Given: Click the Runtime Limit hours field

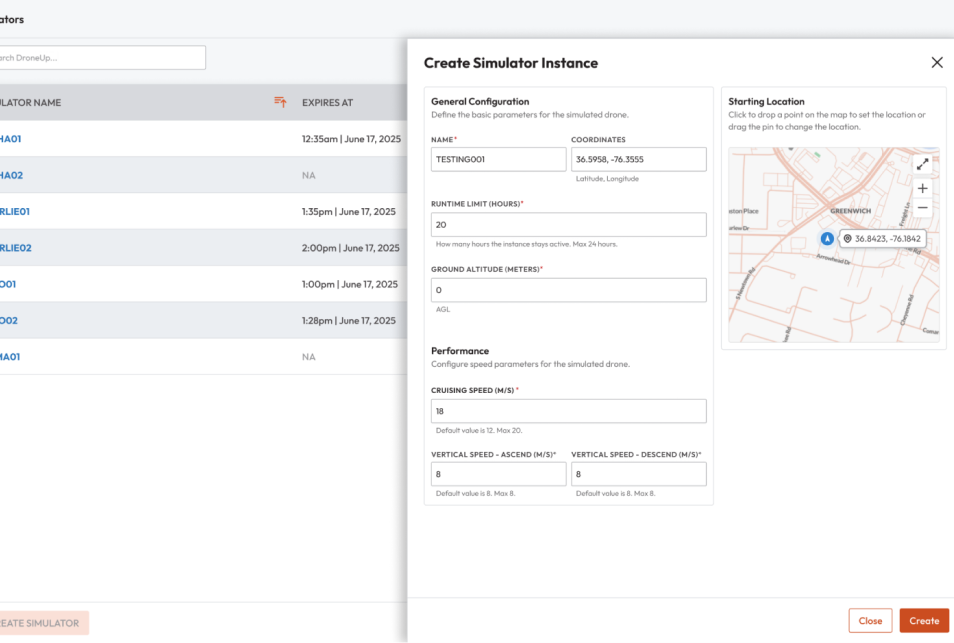Looking at the screenshot, I should click(568, 225).
